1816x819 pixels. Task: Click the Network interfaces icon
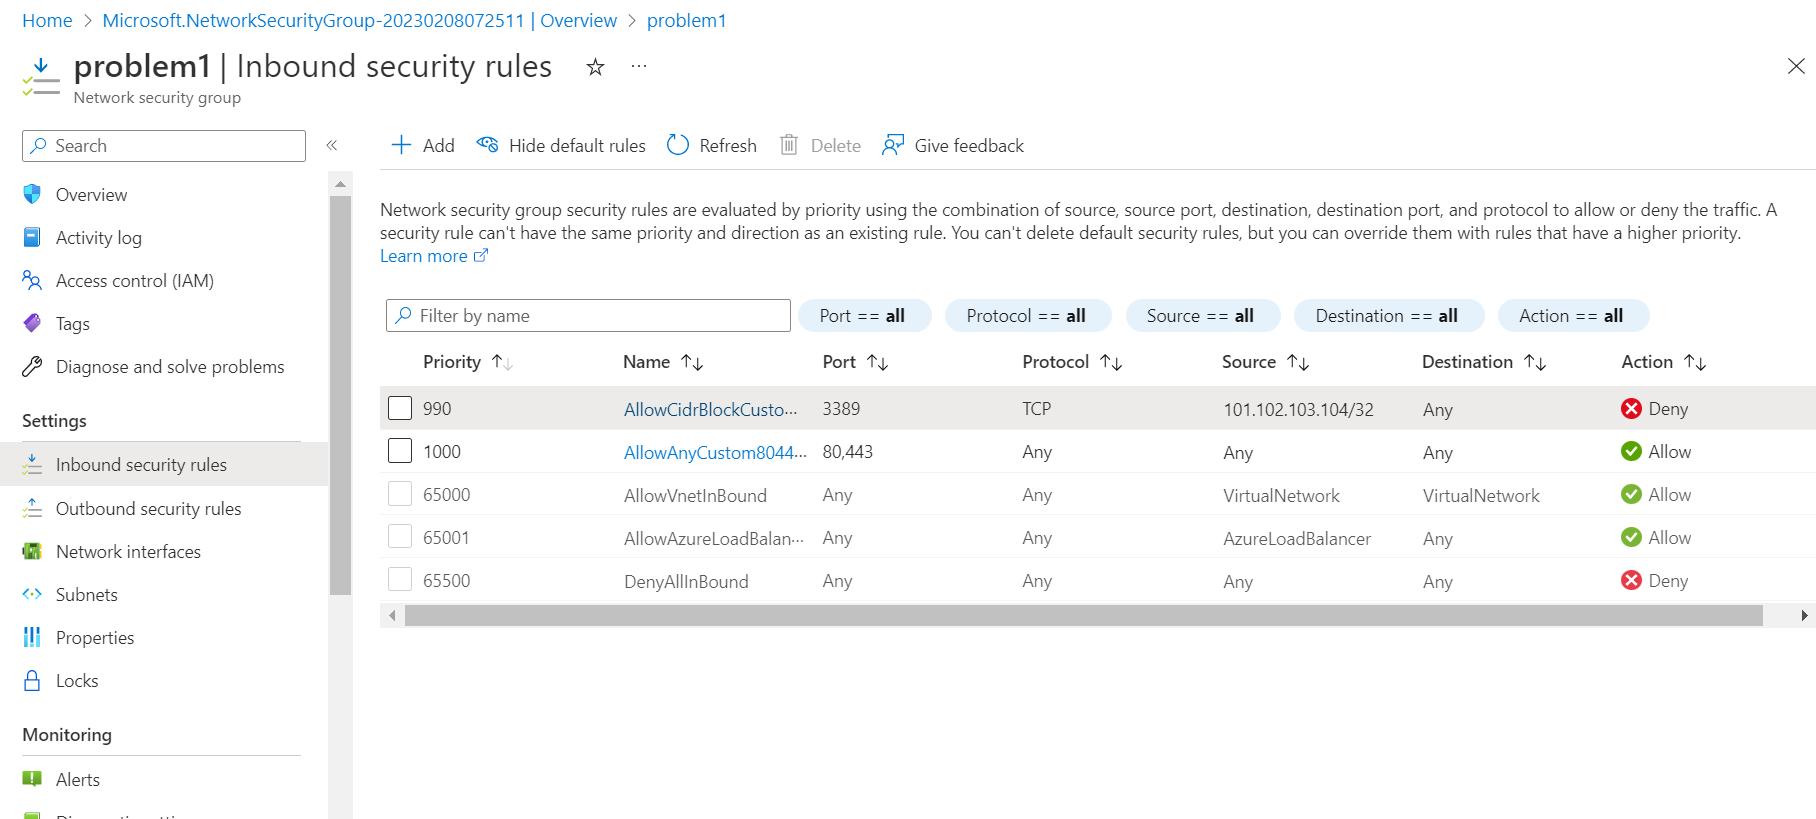tap(32, 551)
